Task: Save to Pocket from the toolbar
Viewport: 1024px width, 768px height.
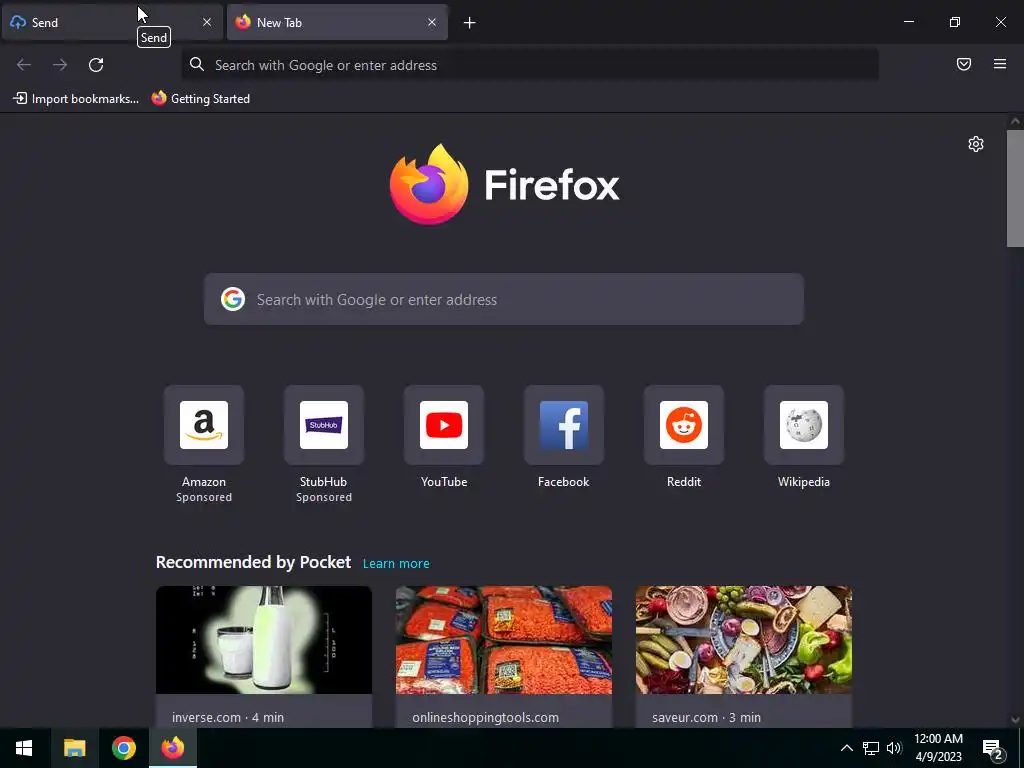Action: click(x=964, y=64)
